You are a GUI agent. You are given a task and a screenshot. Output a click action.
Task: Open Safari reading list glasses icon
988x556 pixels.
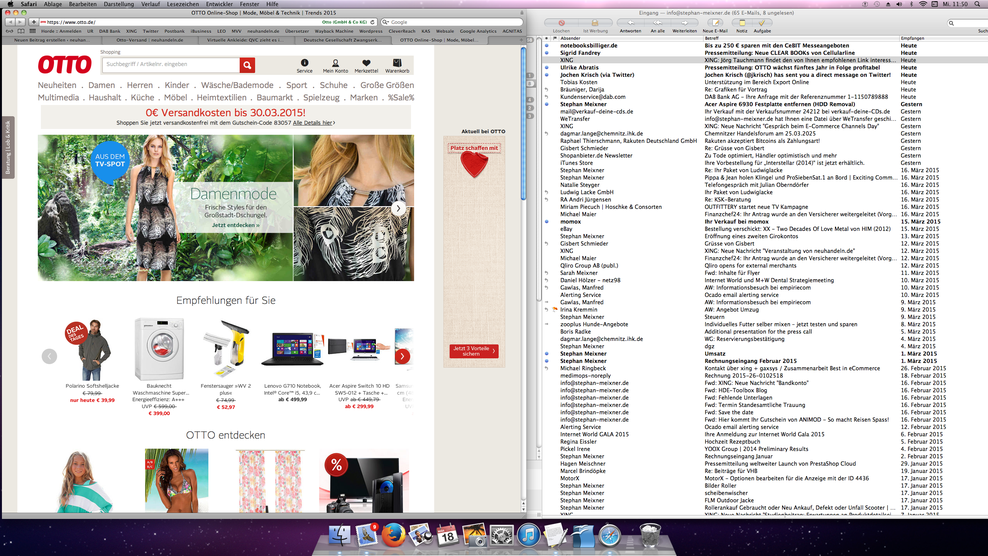pos(10,31)
